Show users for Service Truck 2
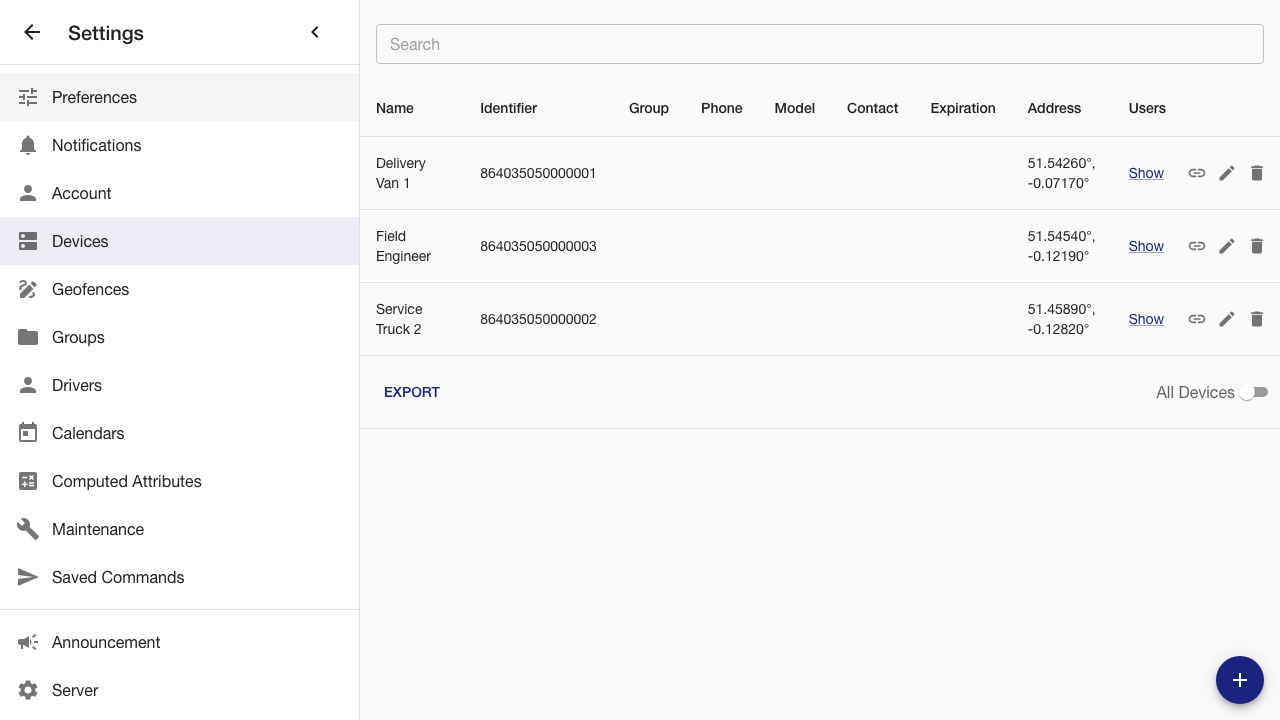The image size is (1280, 720). [1146, 319]
